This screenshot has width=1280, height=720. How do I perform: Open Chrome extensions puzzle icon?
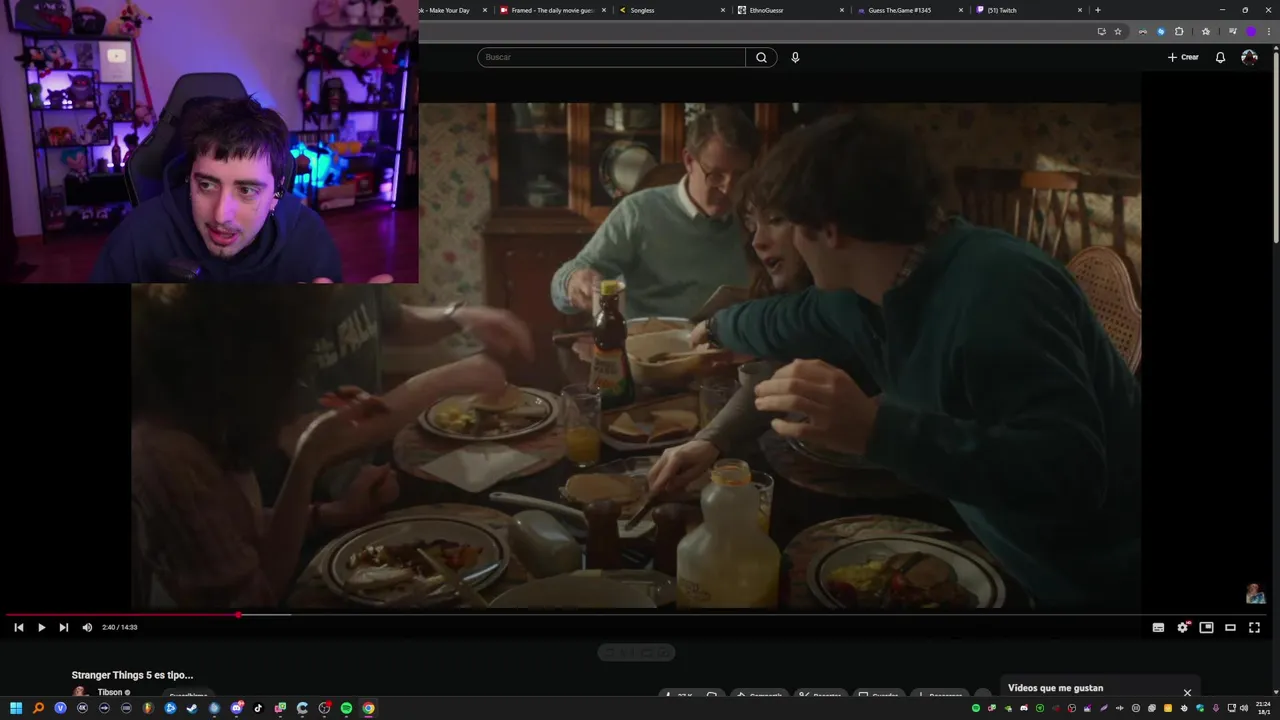click(1179, 31)
